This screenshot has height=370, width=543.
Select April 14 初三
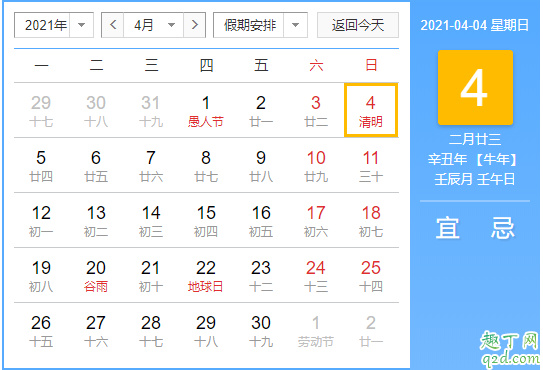click(x=151, y=221)
